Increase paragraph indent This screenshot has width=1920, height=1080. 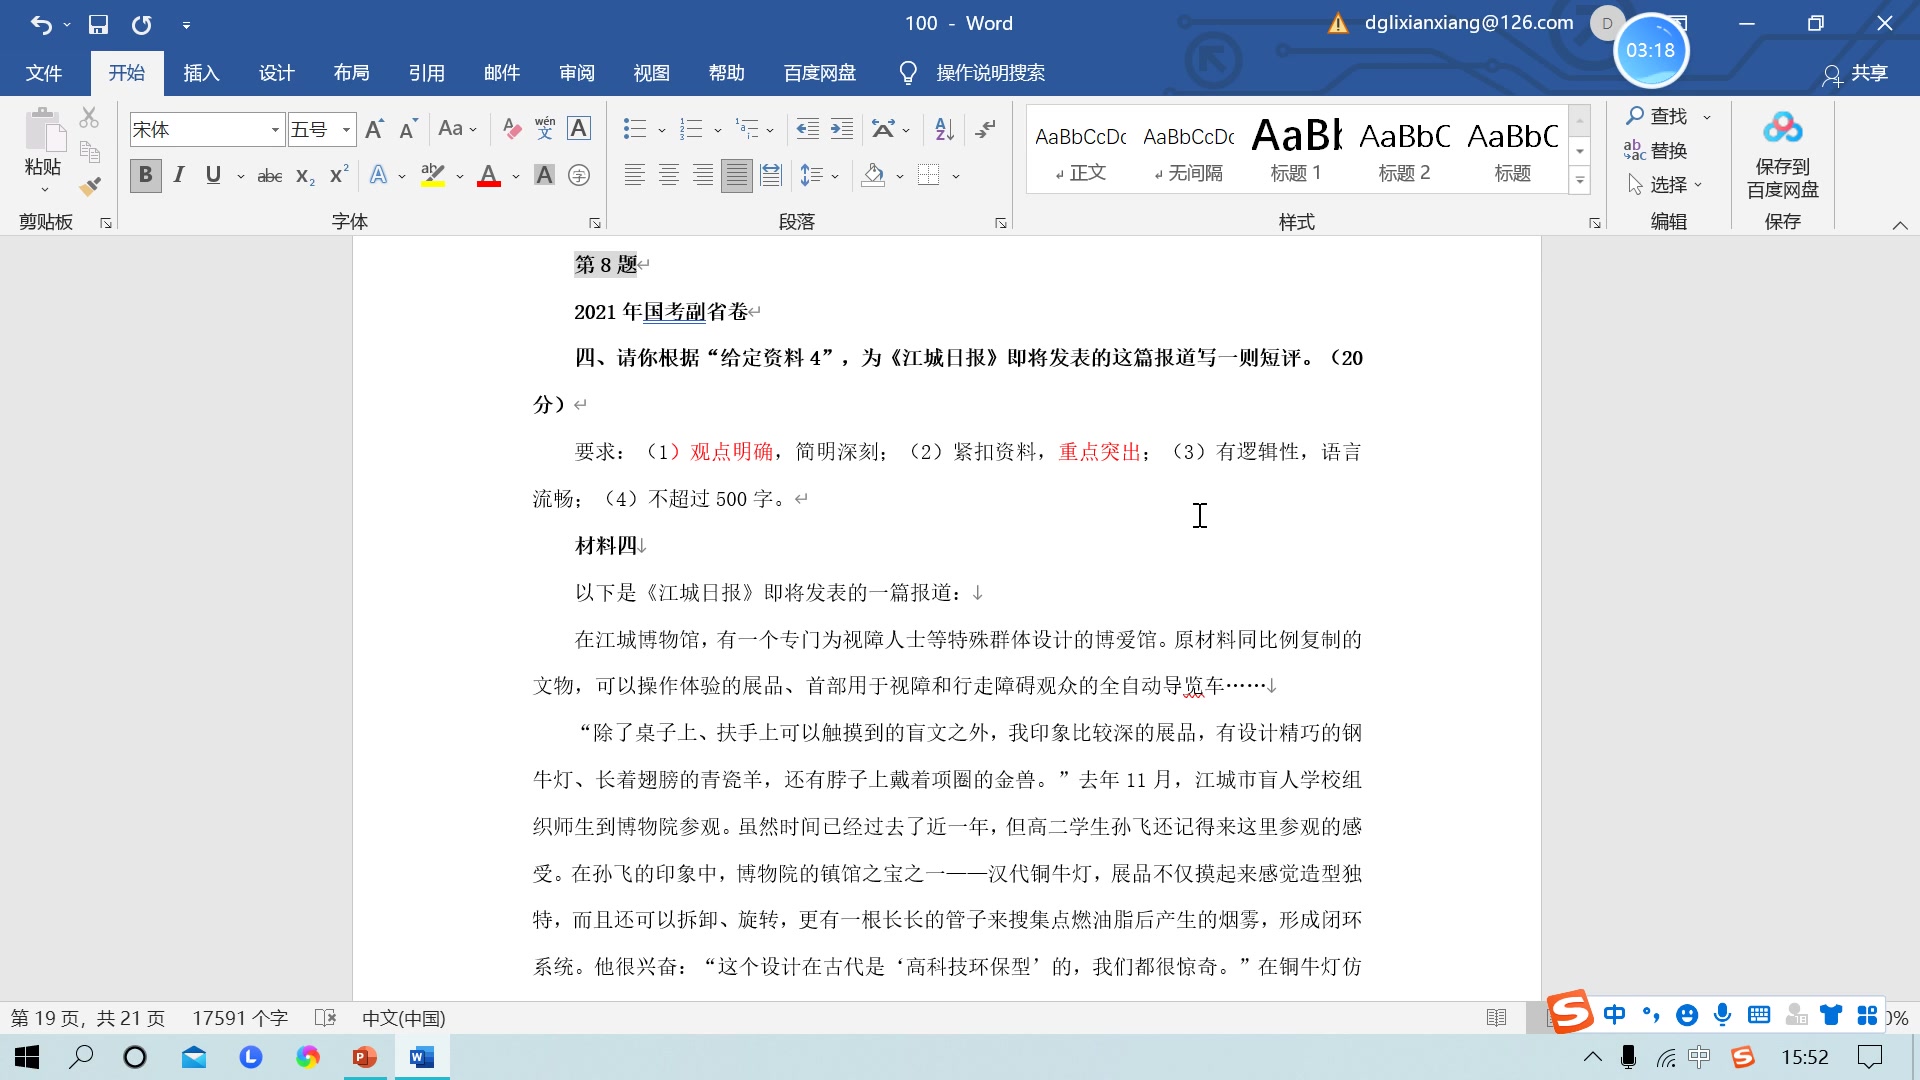842,129
